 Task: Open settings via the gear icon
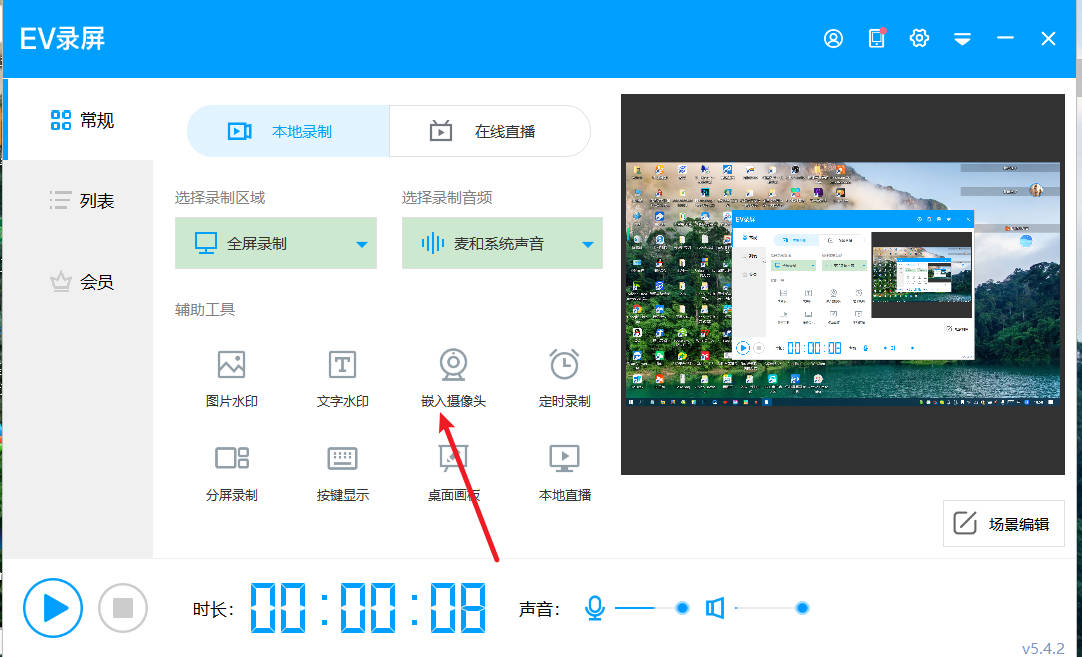point(919,38)
